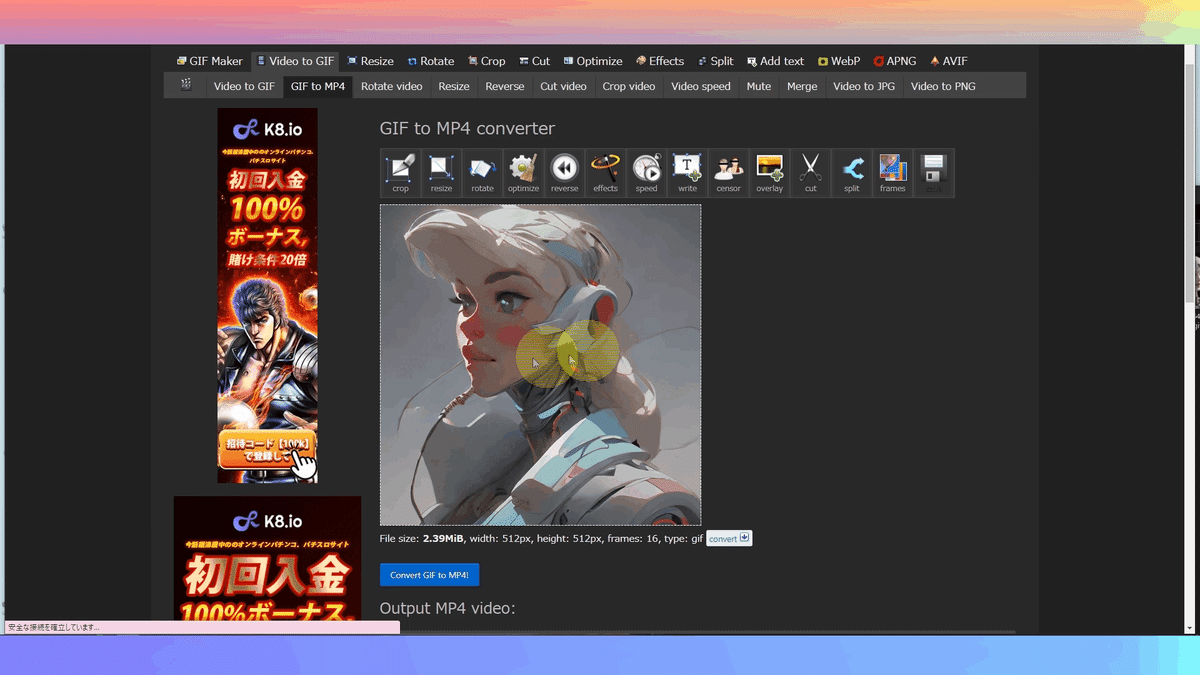Select the speed tool stopwatch icon
The width and height of the screenshot is (1200, 675).
(x=646, y=173)
